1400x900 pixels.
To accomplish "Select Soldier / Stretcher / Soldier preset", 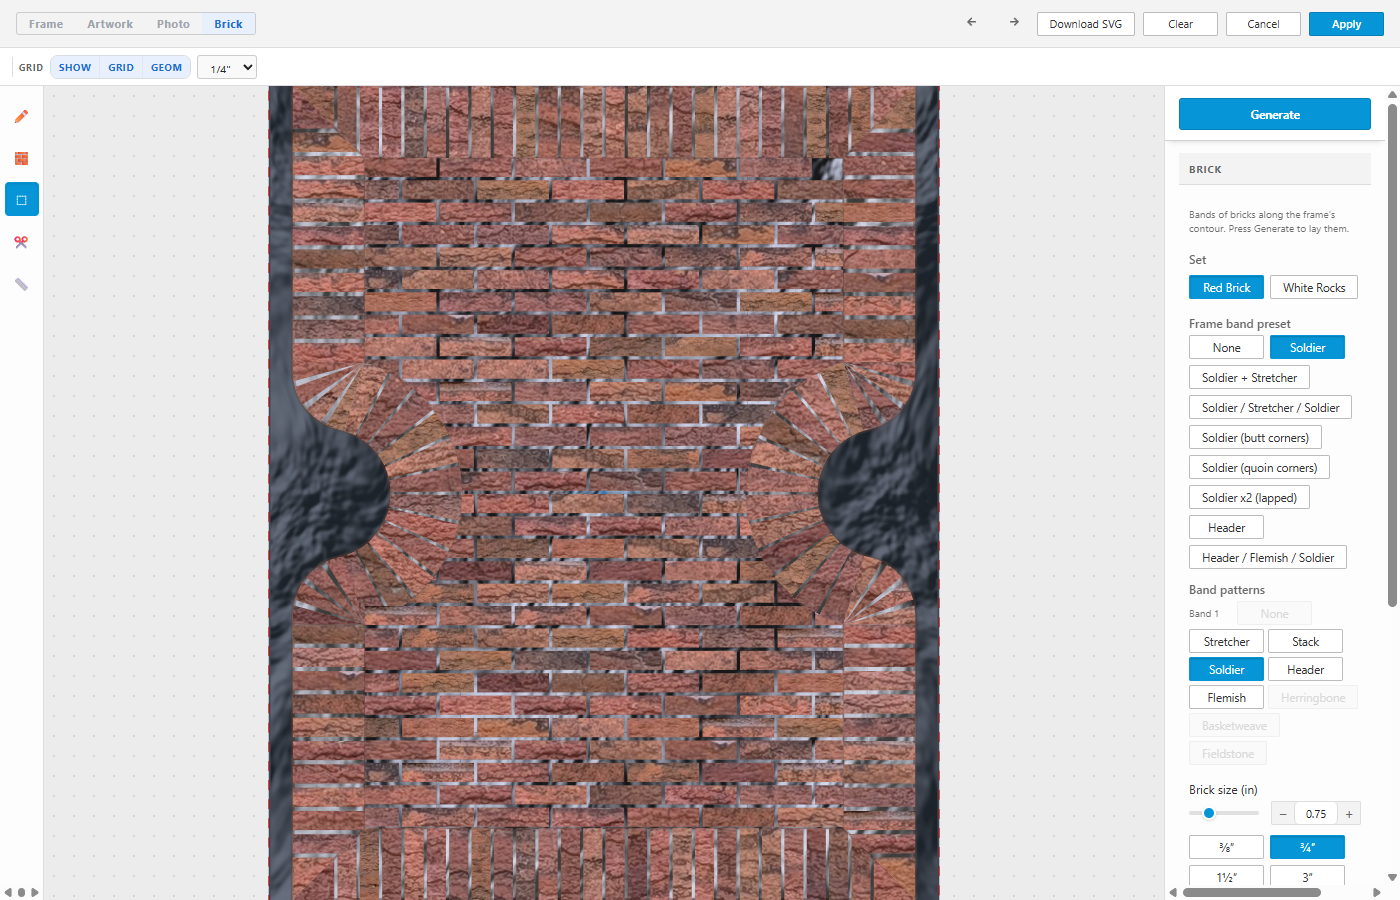I will click(1270, 407).
